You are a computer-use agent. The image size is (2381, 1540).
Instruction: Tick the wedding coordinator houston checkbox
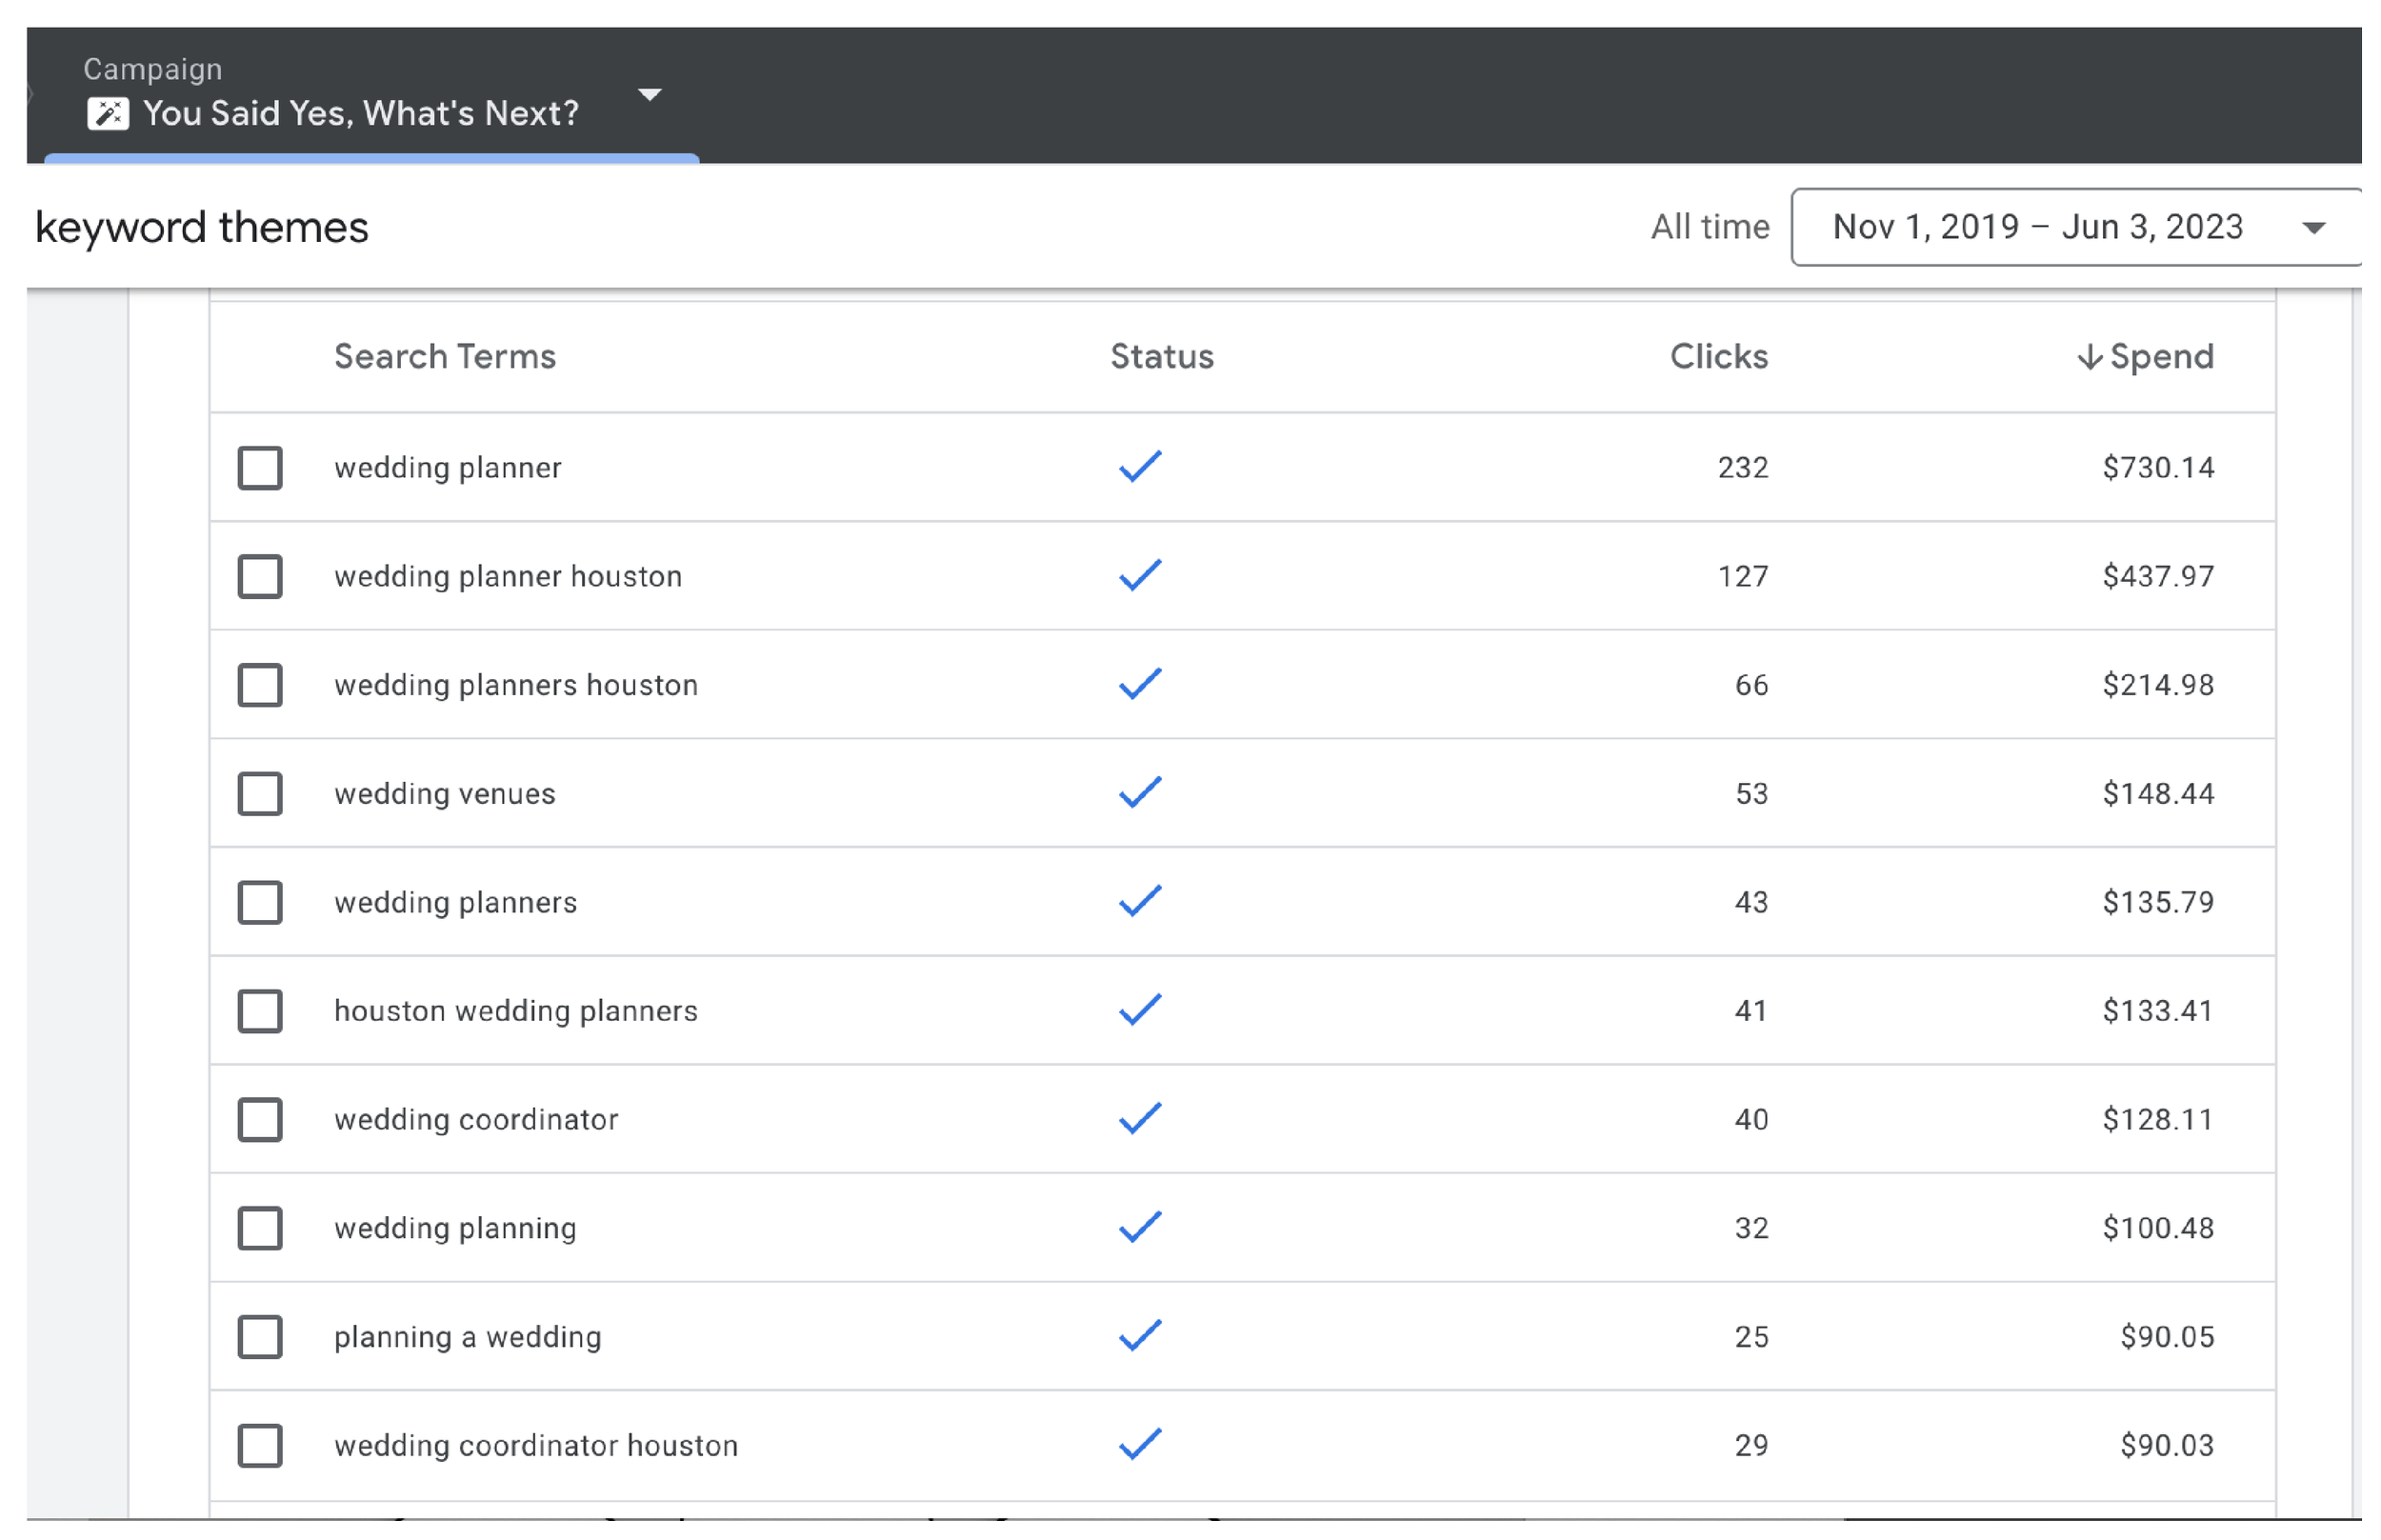tap(260, 1447)
